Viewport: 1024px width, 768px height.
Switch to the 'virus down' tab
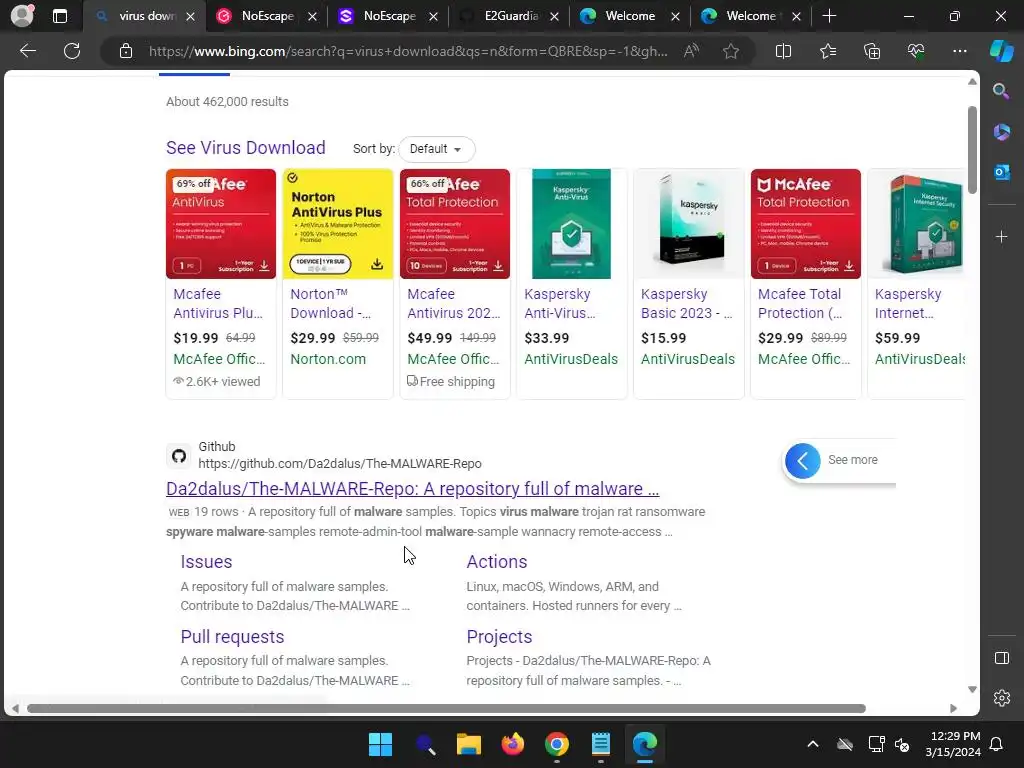point(144,16)
